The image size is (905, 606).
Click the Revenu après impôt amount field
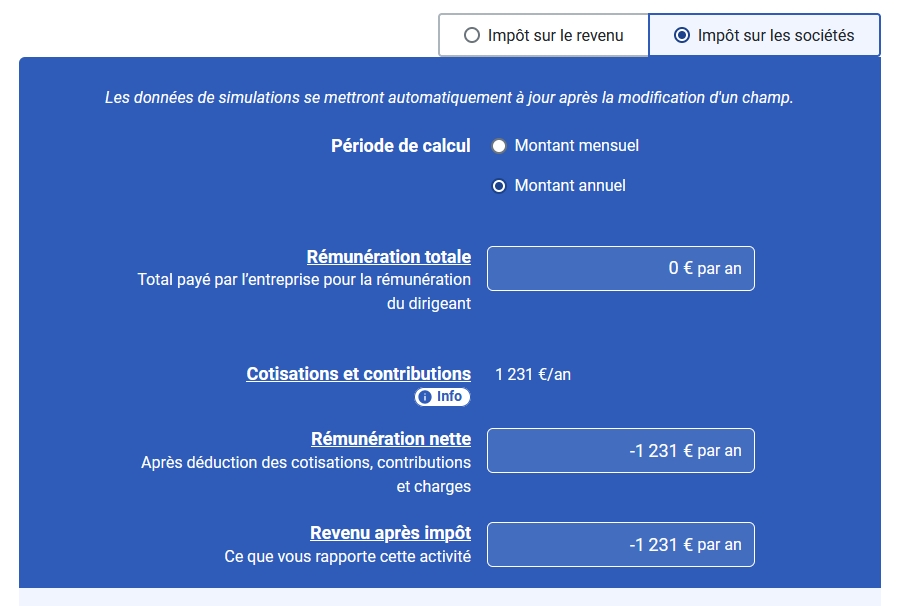[620, 544]
